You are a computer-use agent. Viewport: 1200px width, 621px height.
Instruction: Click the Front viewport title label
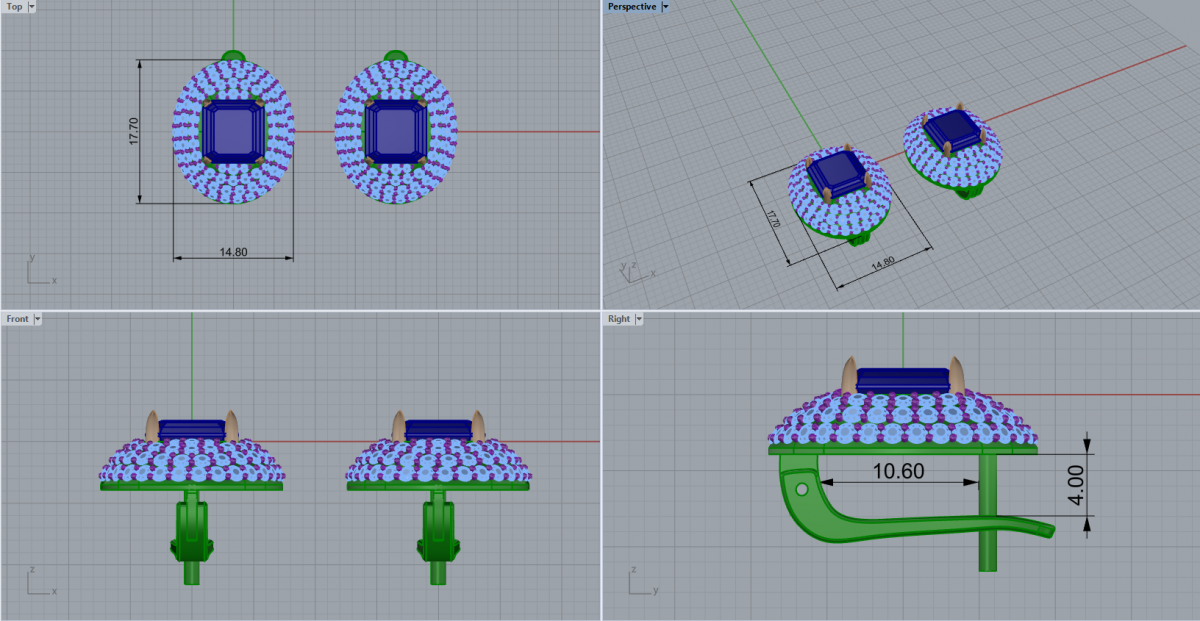[17, 318]
